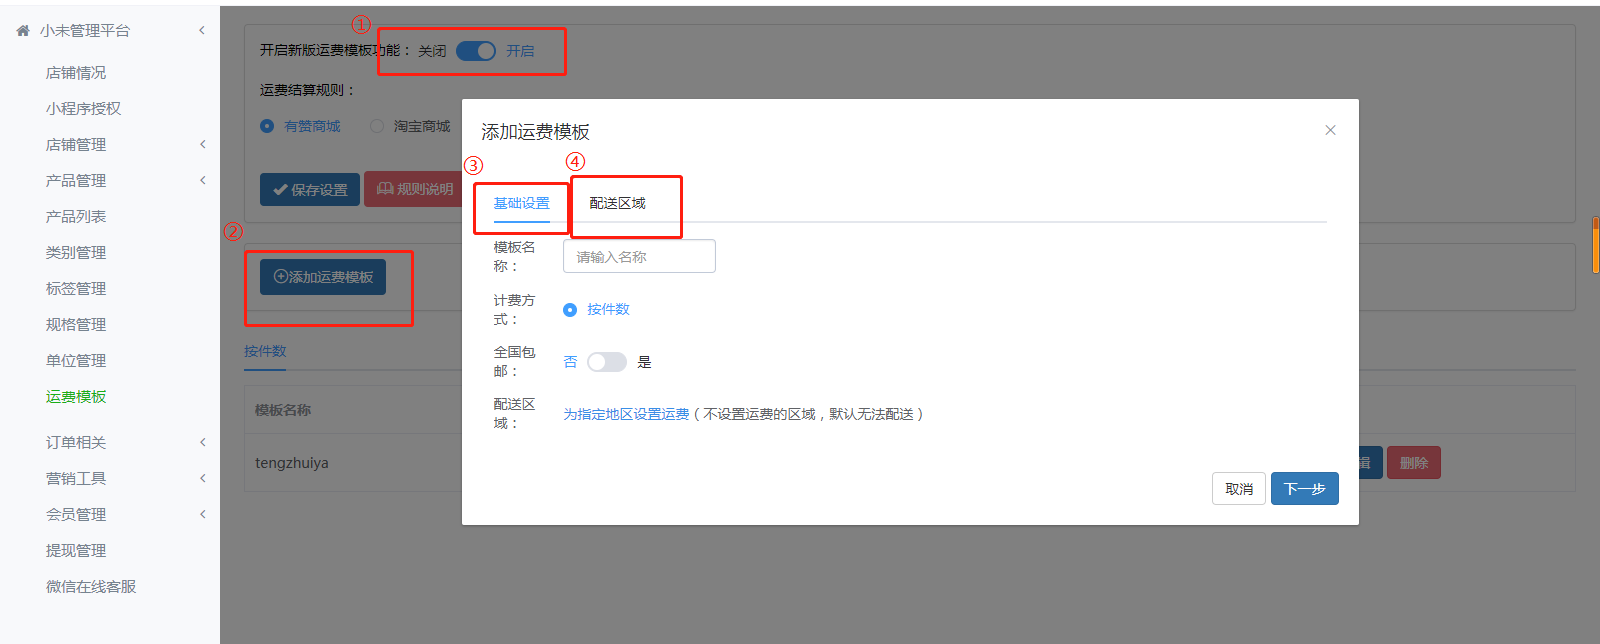Click the plus 添加运费模板 button
This screenshot has width=1600, height=644.
(323, 277)
